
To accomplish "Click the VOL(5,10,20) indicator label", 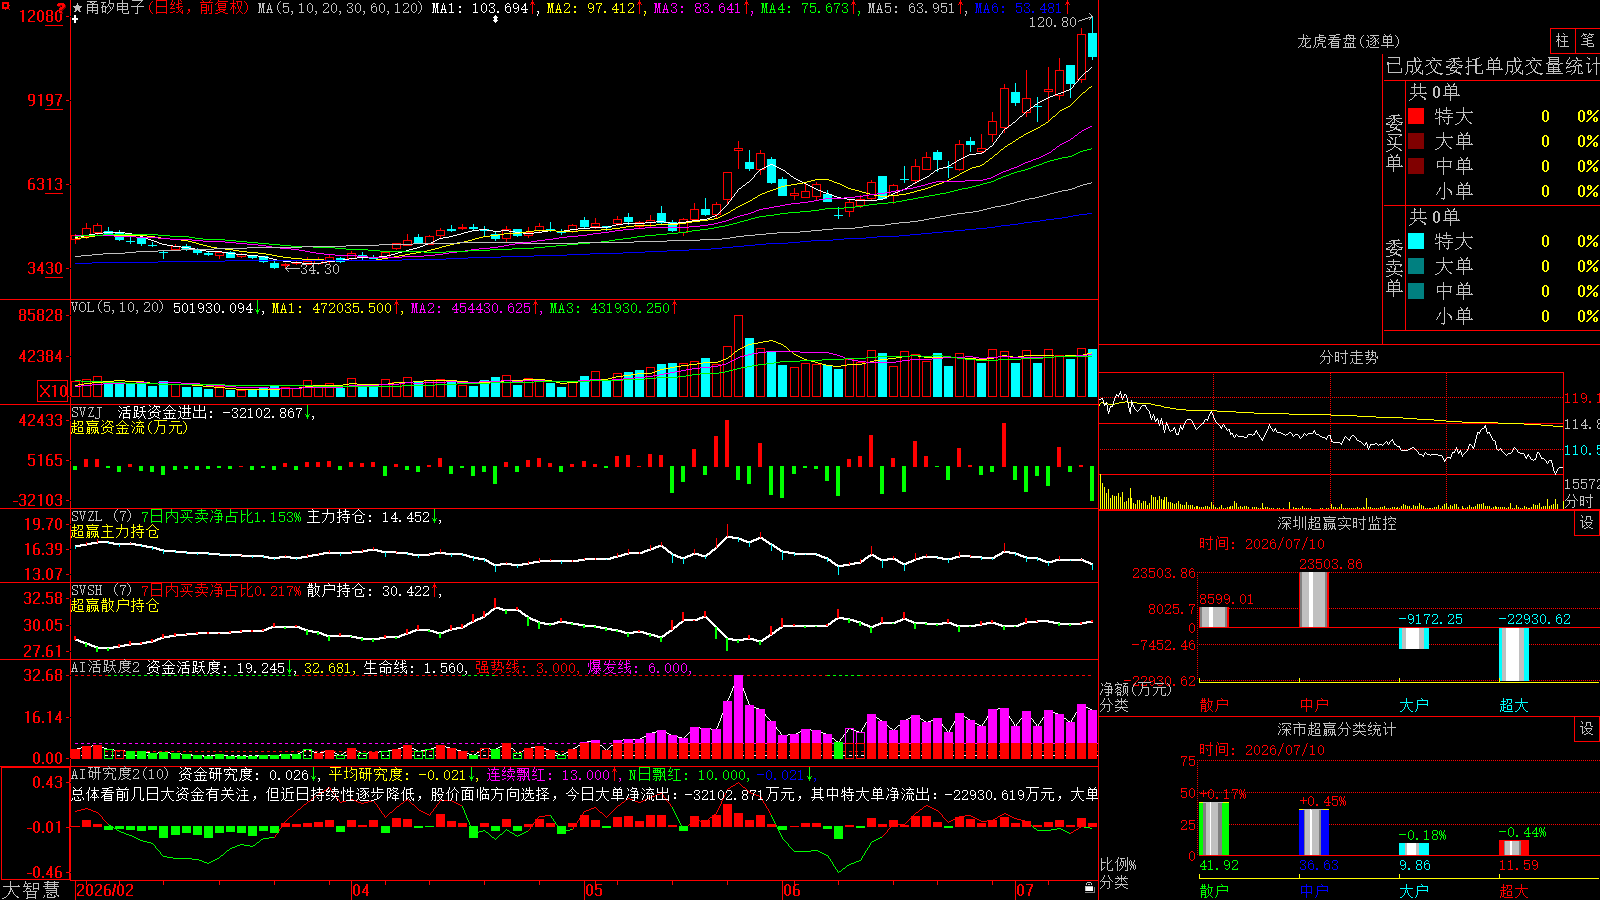I will [117, 308].
